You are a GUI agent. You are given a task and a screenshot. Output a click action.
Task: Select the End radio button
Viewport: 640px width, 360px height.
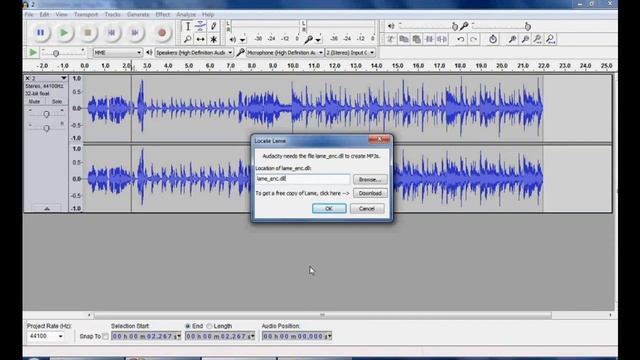(188, 326)
